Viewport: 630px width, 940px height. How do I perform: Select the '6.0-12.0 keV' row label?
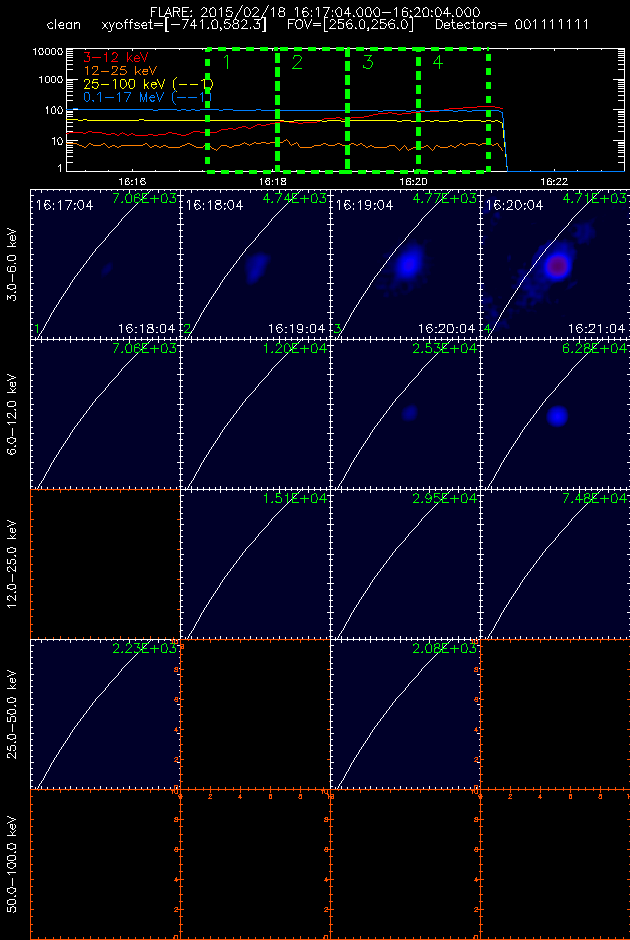(13, 414)
